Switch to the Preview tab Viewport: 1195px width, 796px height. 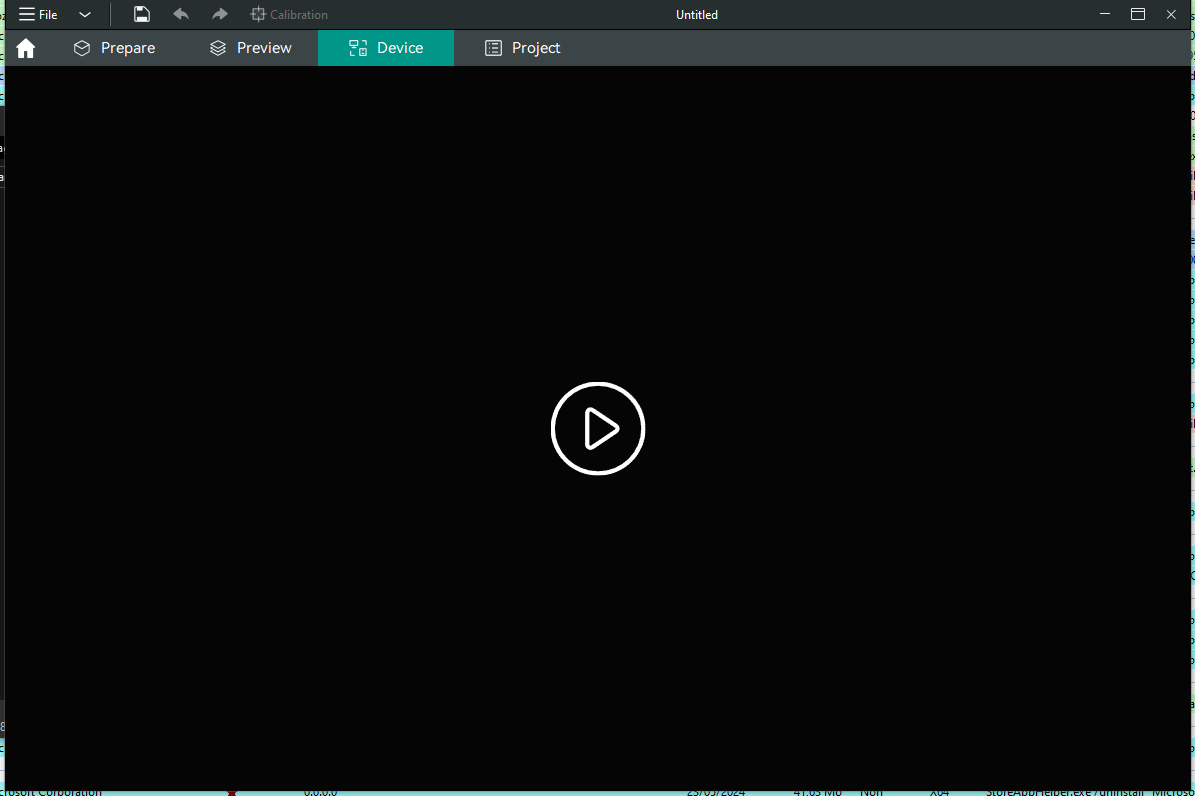251,48
